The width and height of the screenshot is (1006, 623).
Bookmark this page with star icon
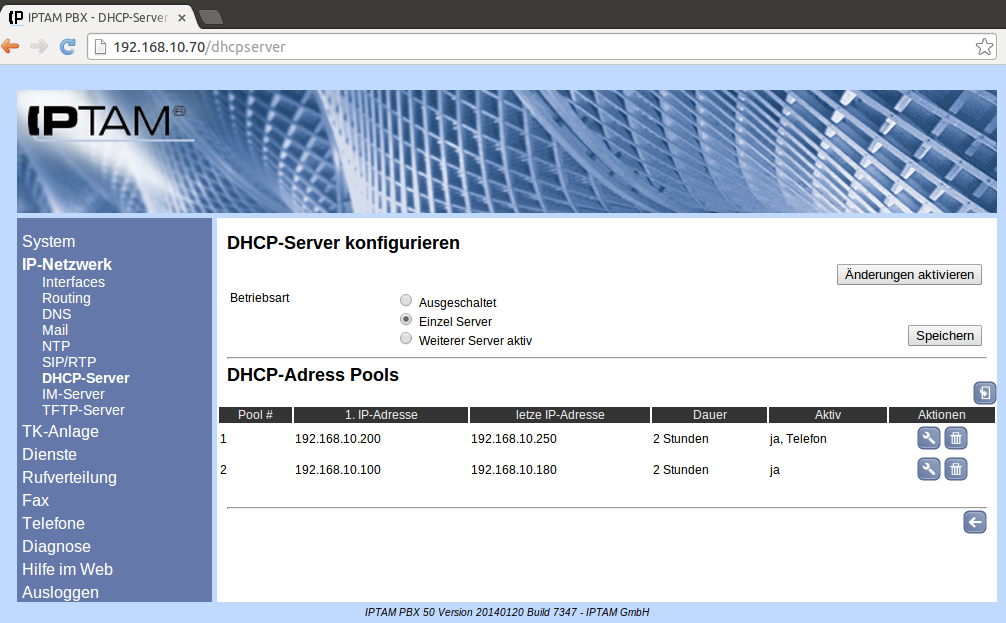(984, 46)
